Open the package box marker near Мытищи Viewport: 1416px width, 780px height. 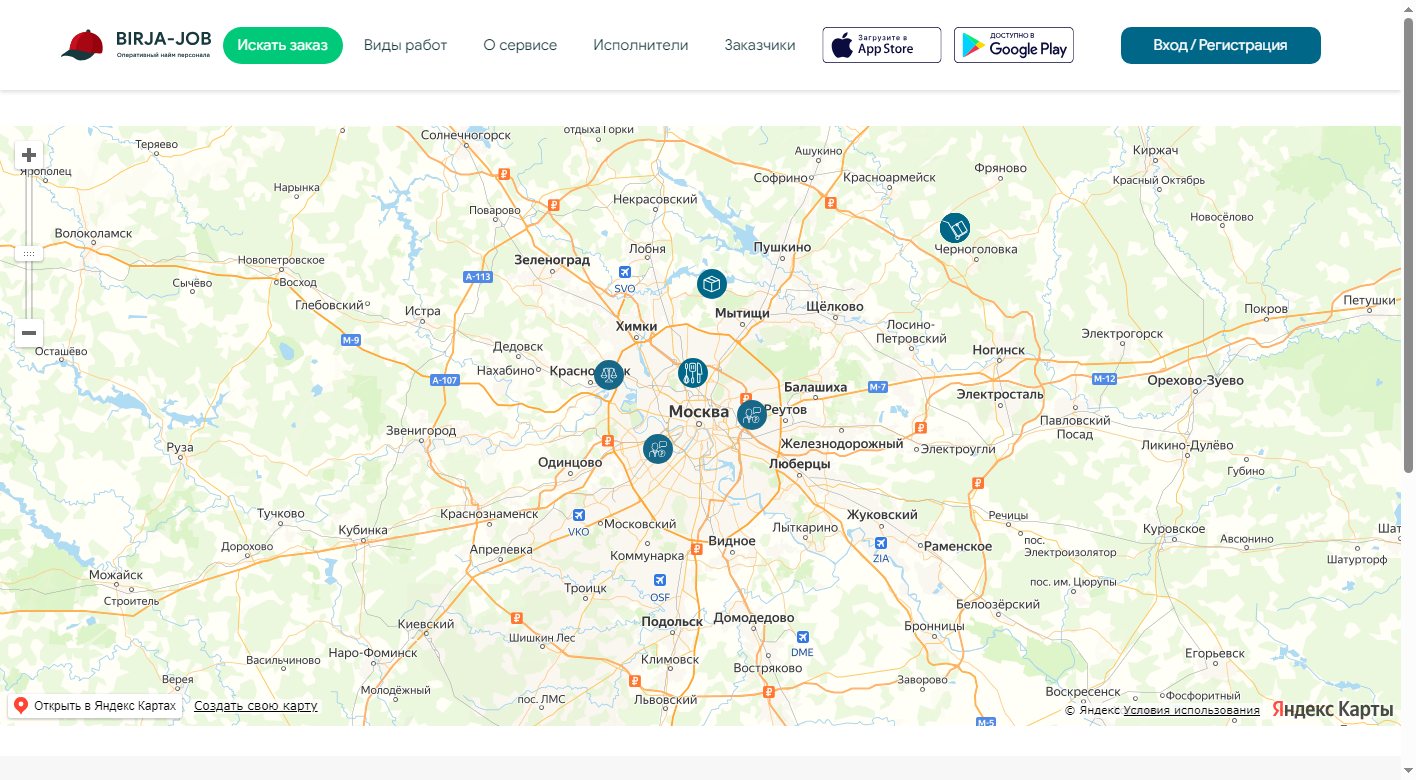(x=711, y=284)
